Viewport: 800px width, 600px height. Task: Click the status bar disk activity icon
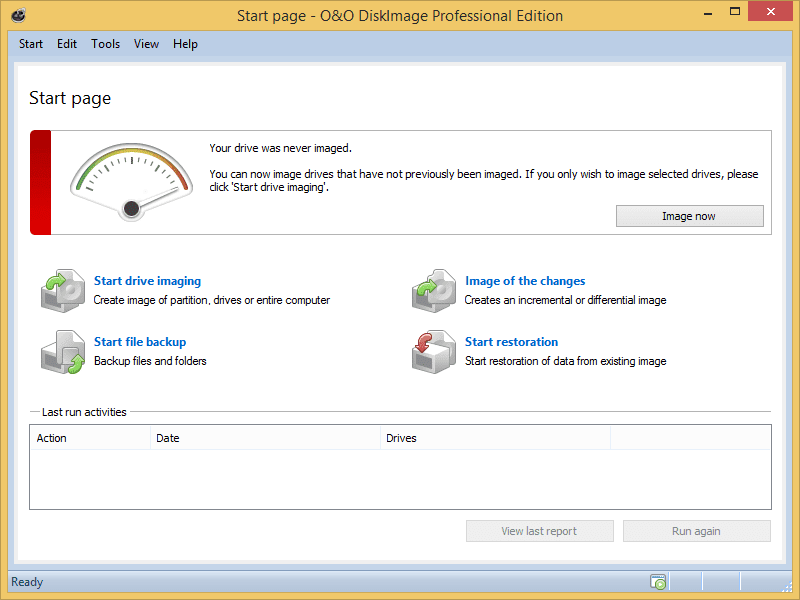click(x=658, y=582)
